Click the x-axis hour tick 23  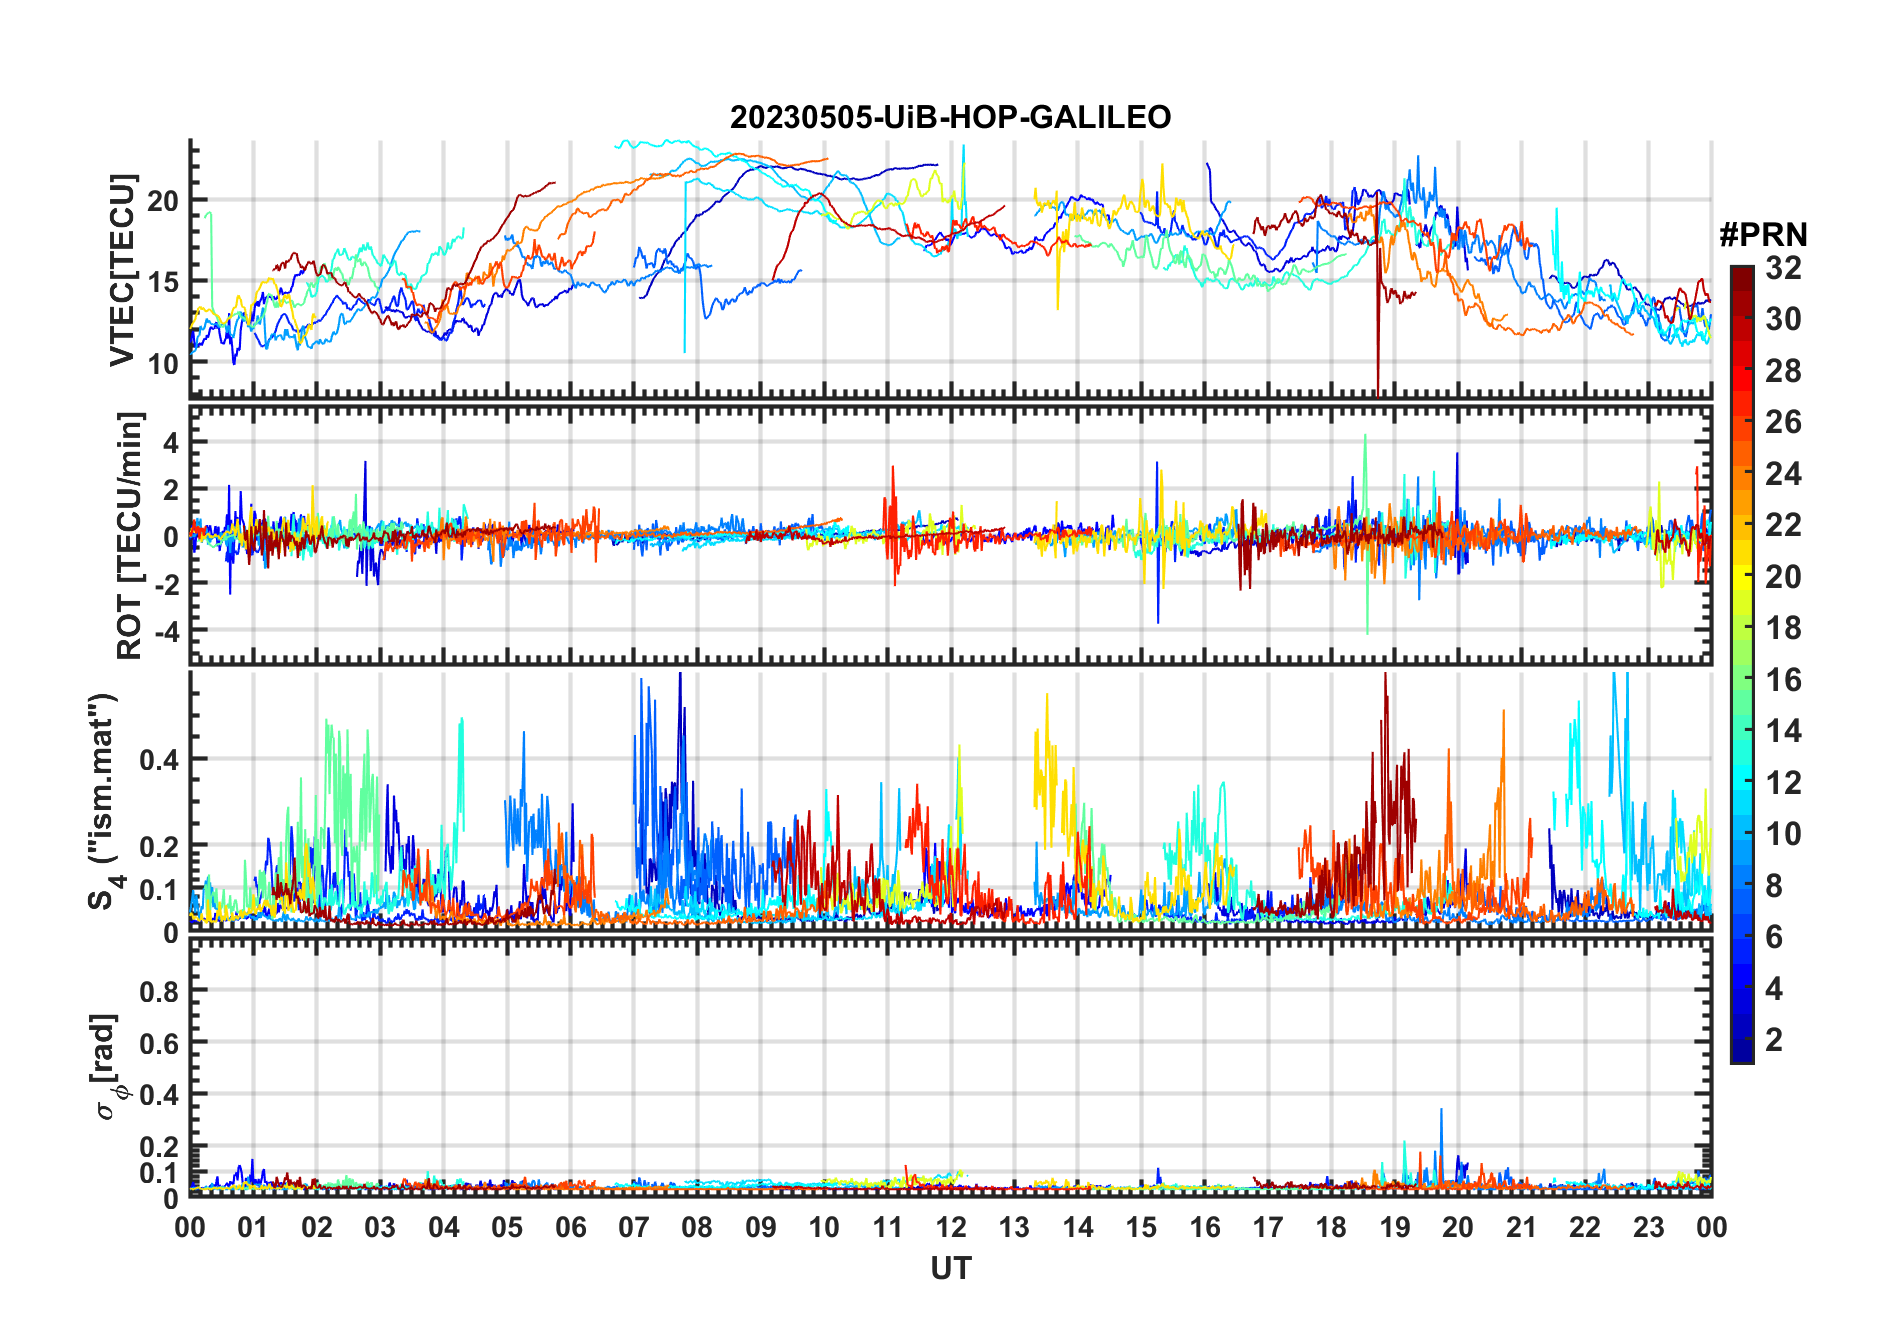(x=1649, y=1227)
